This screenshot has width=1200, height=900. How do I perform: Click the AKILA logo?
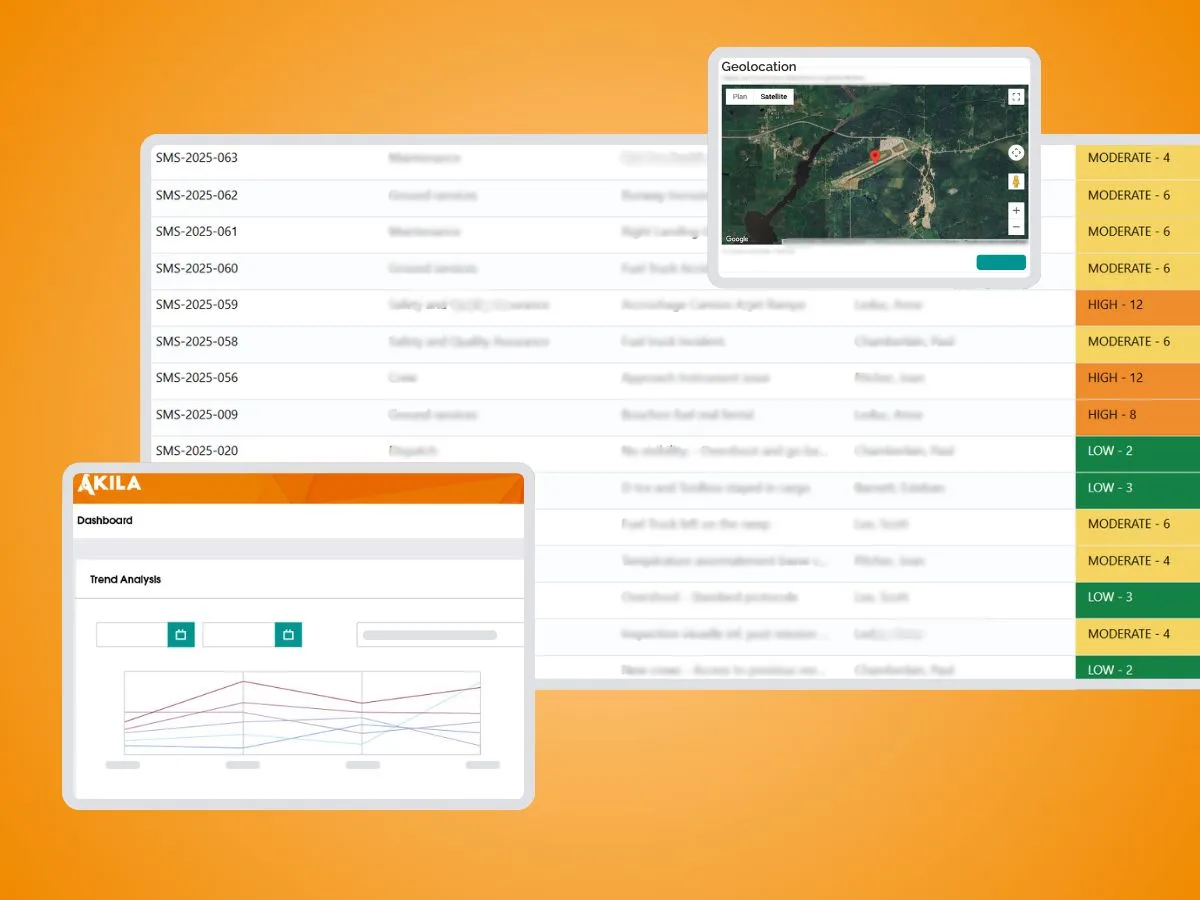(109, 485)
